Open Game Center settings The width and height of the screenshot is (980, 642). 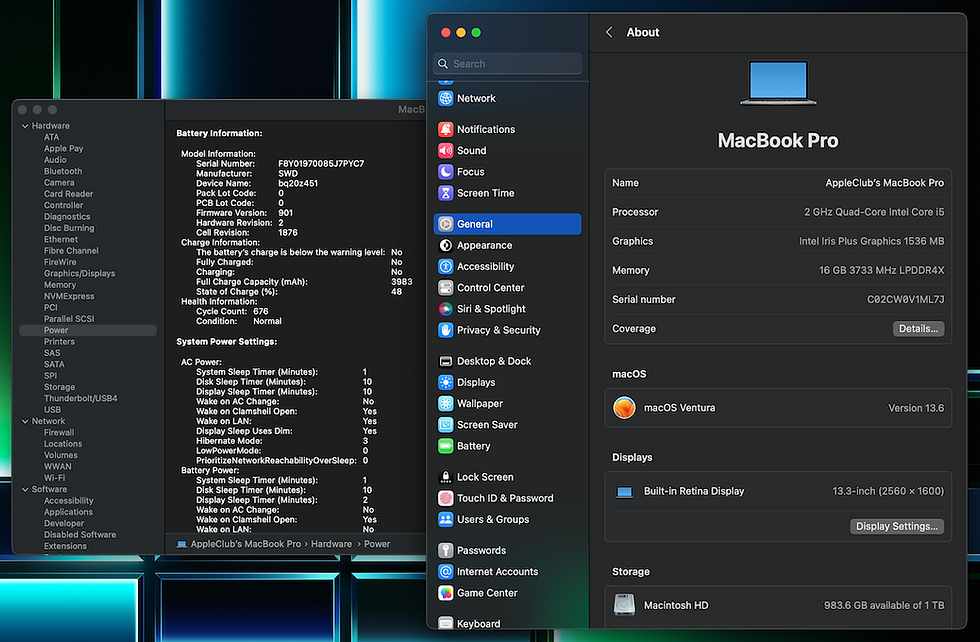click(x=507, y=593)
